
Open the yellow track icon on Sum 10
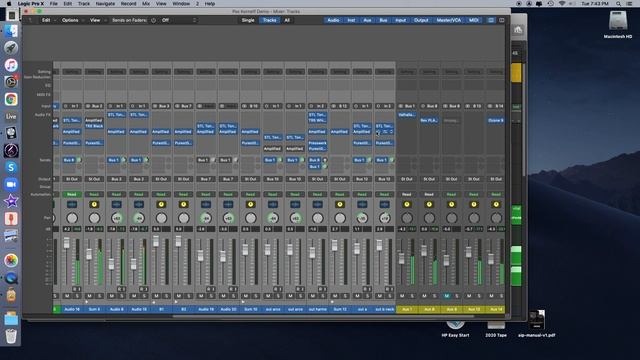(250, 204)
